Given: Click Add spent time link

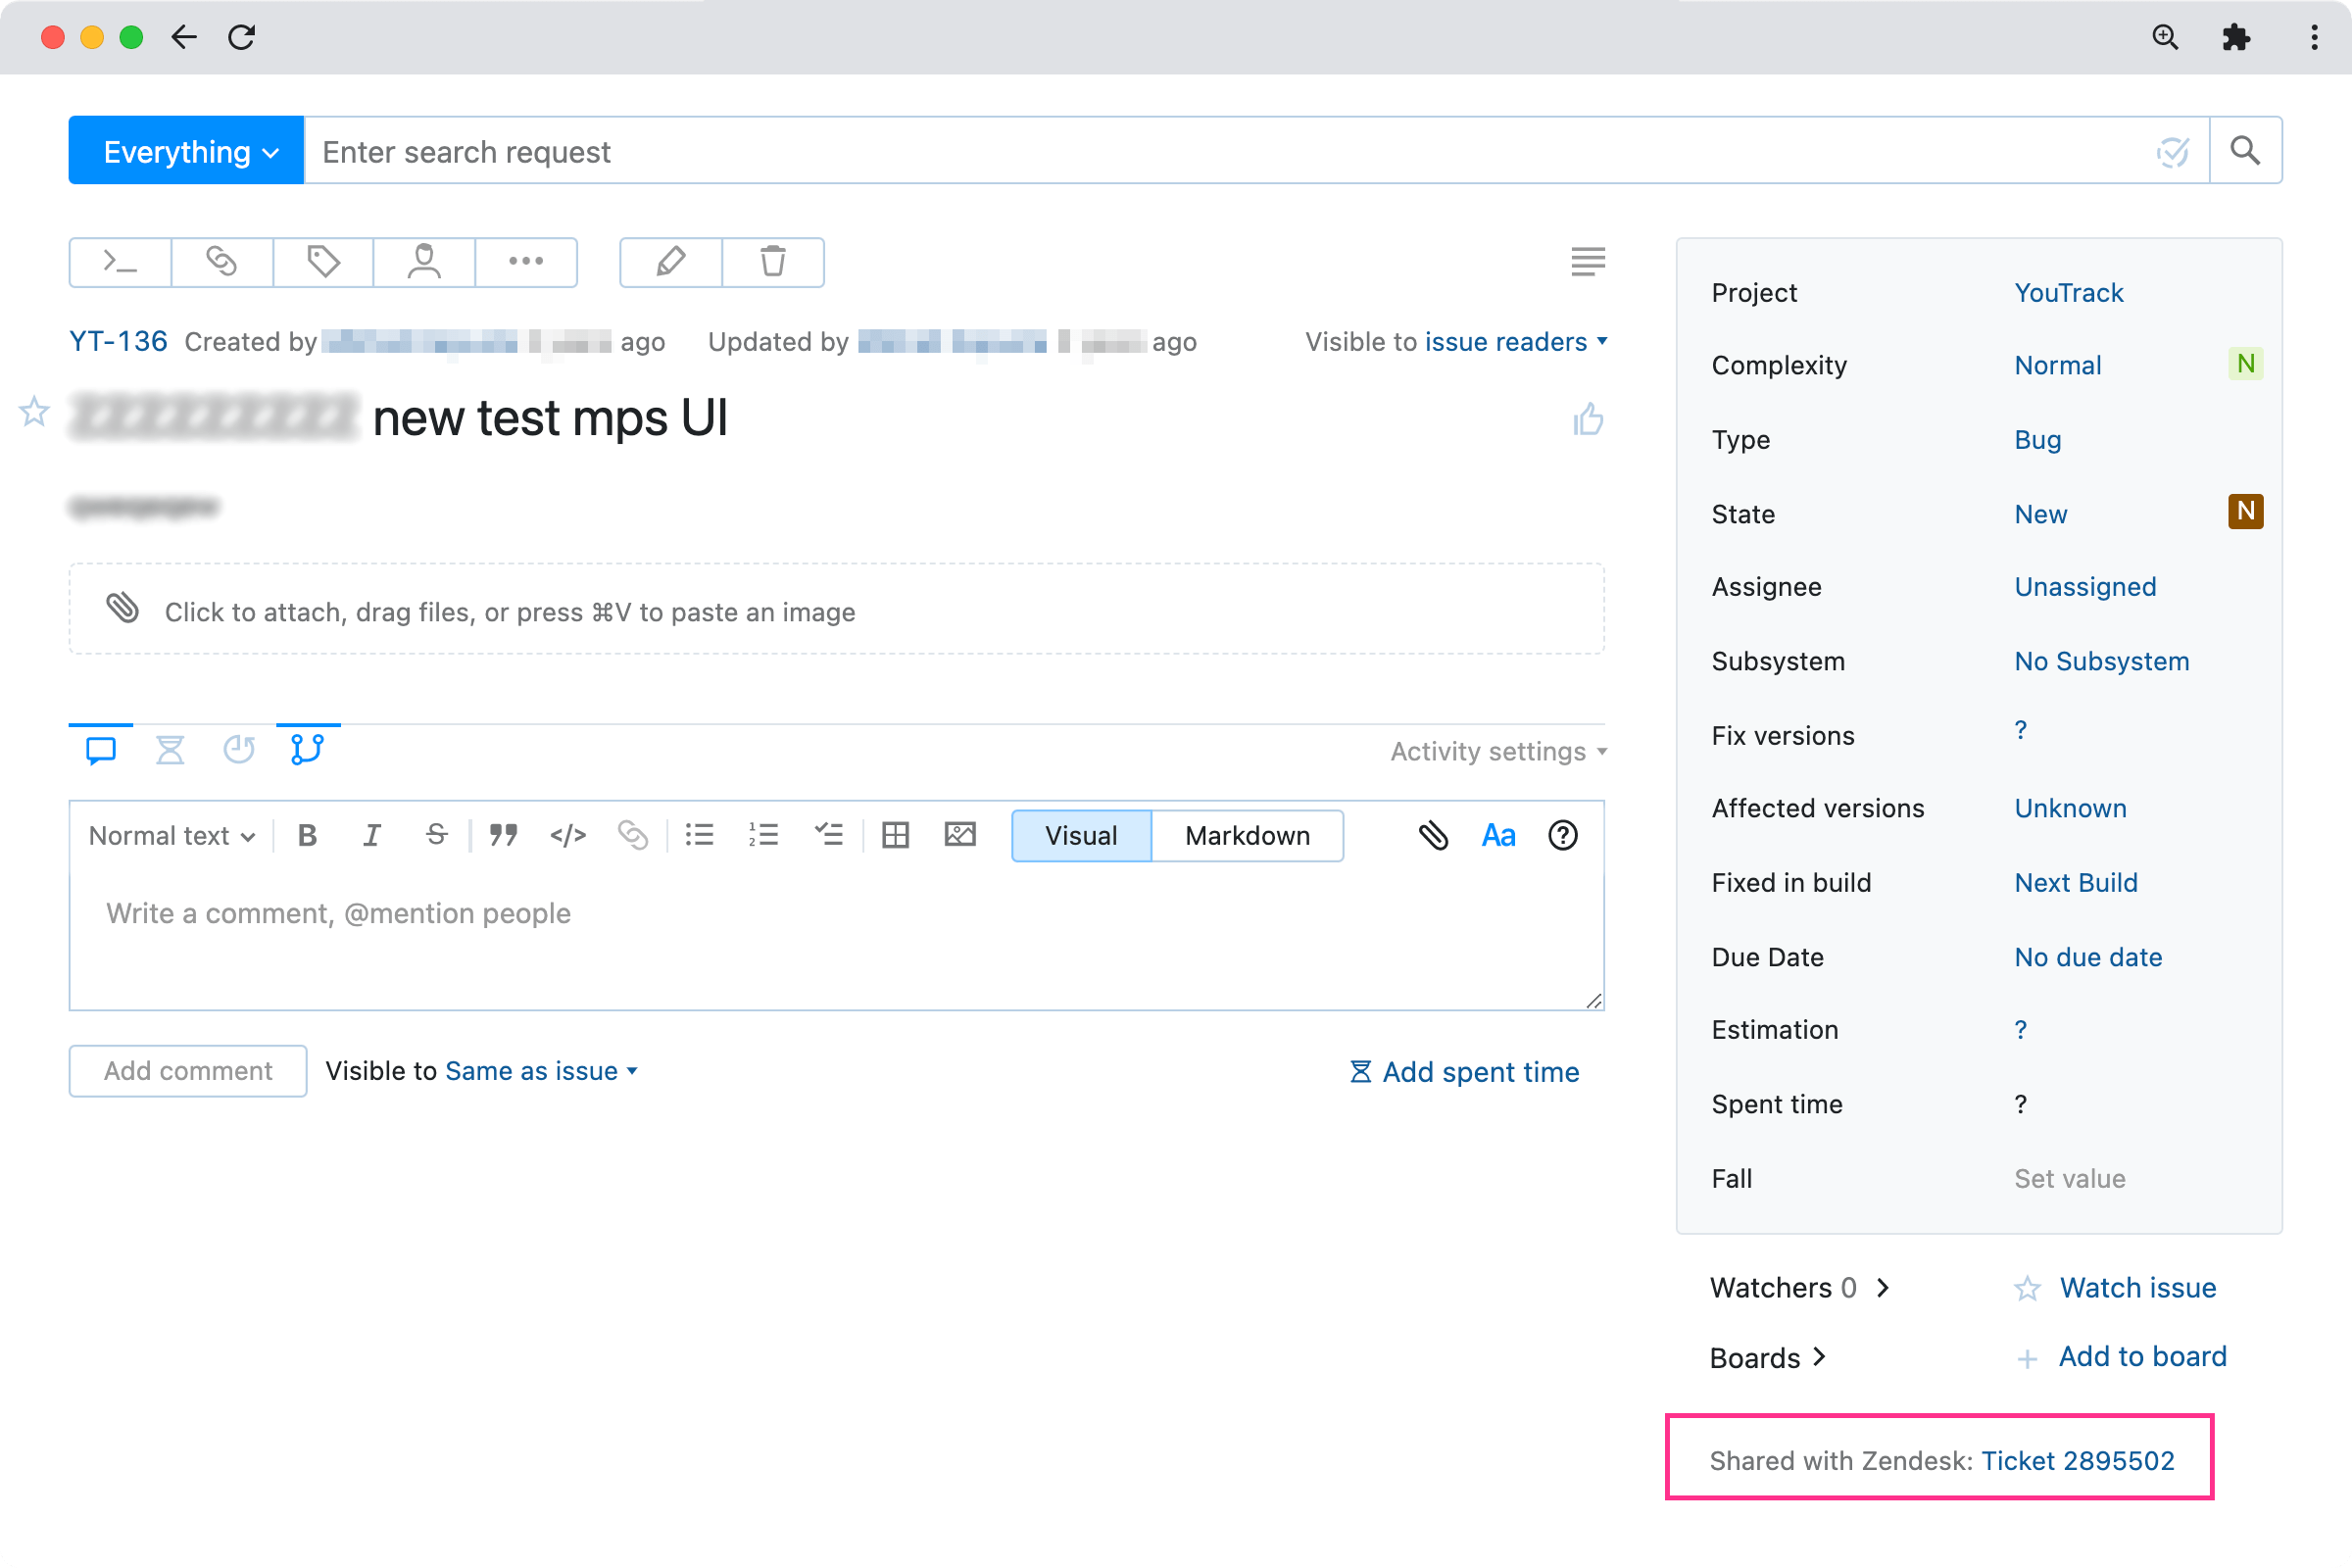Looking at the screenshot, I should [x=1465, y=1072].
